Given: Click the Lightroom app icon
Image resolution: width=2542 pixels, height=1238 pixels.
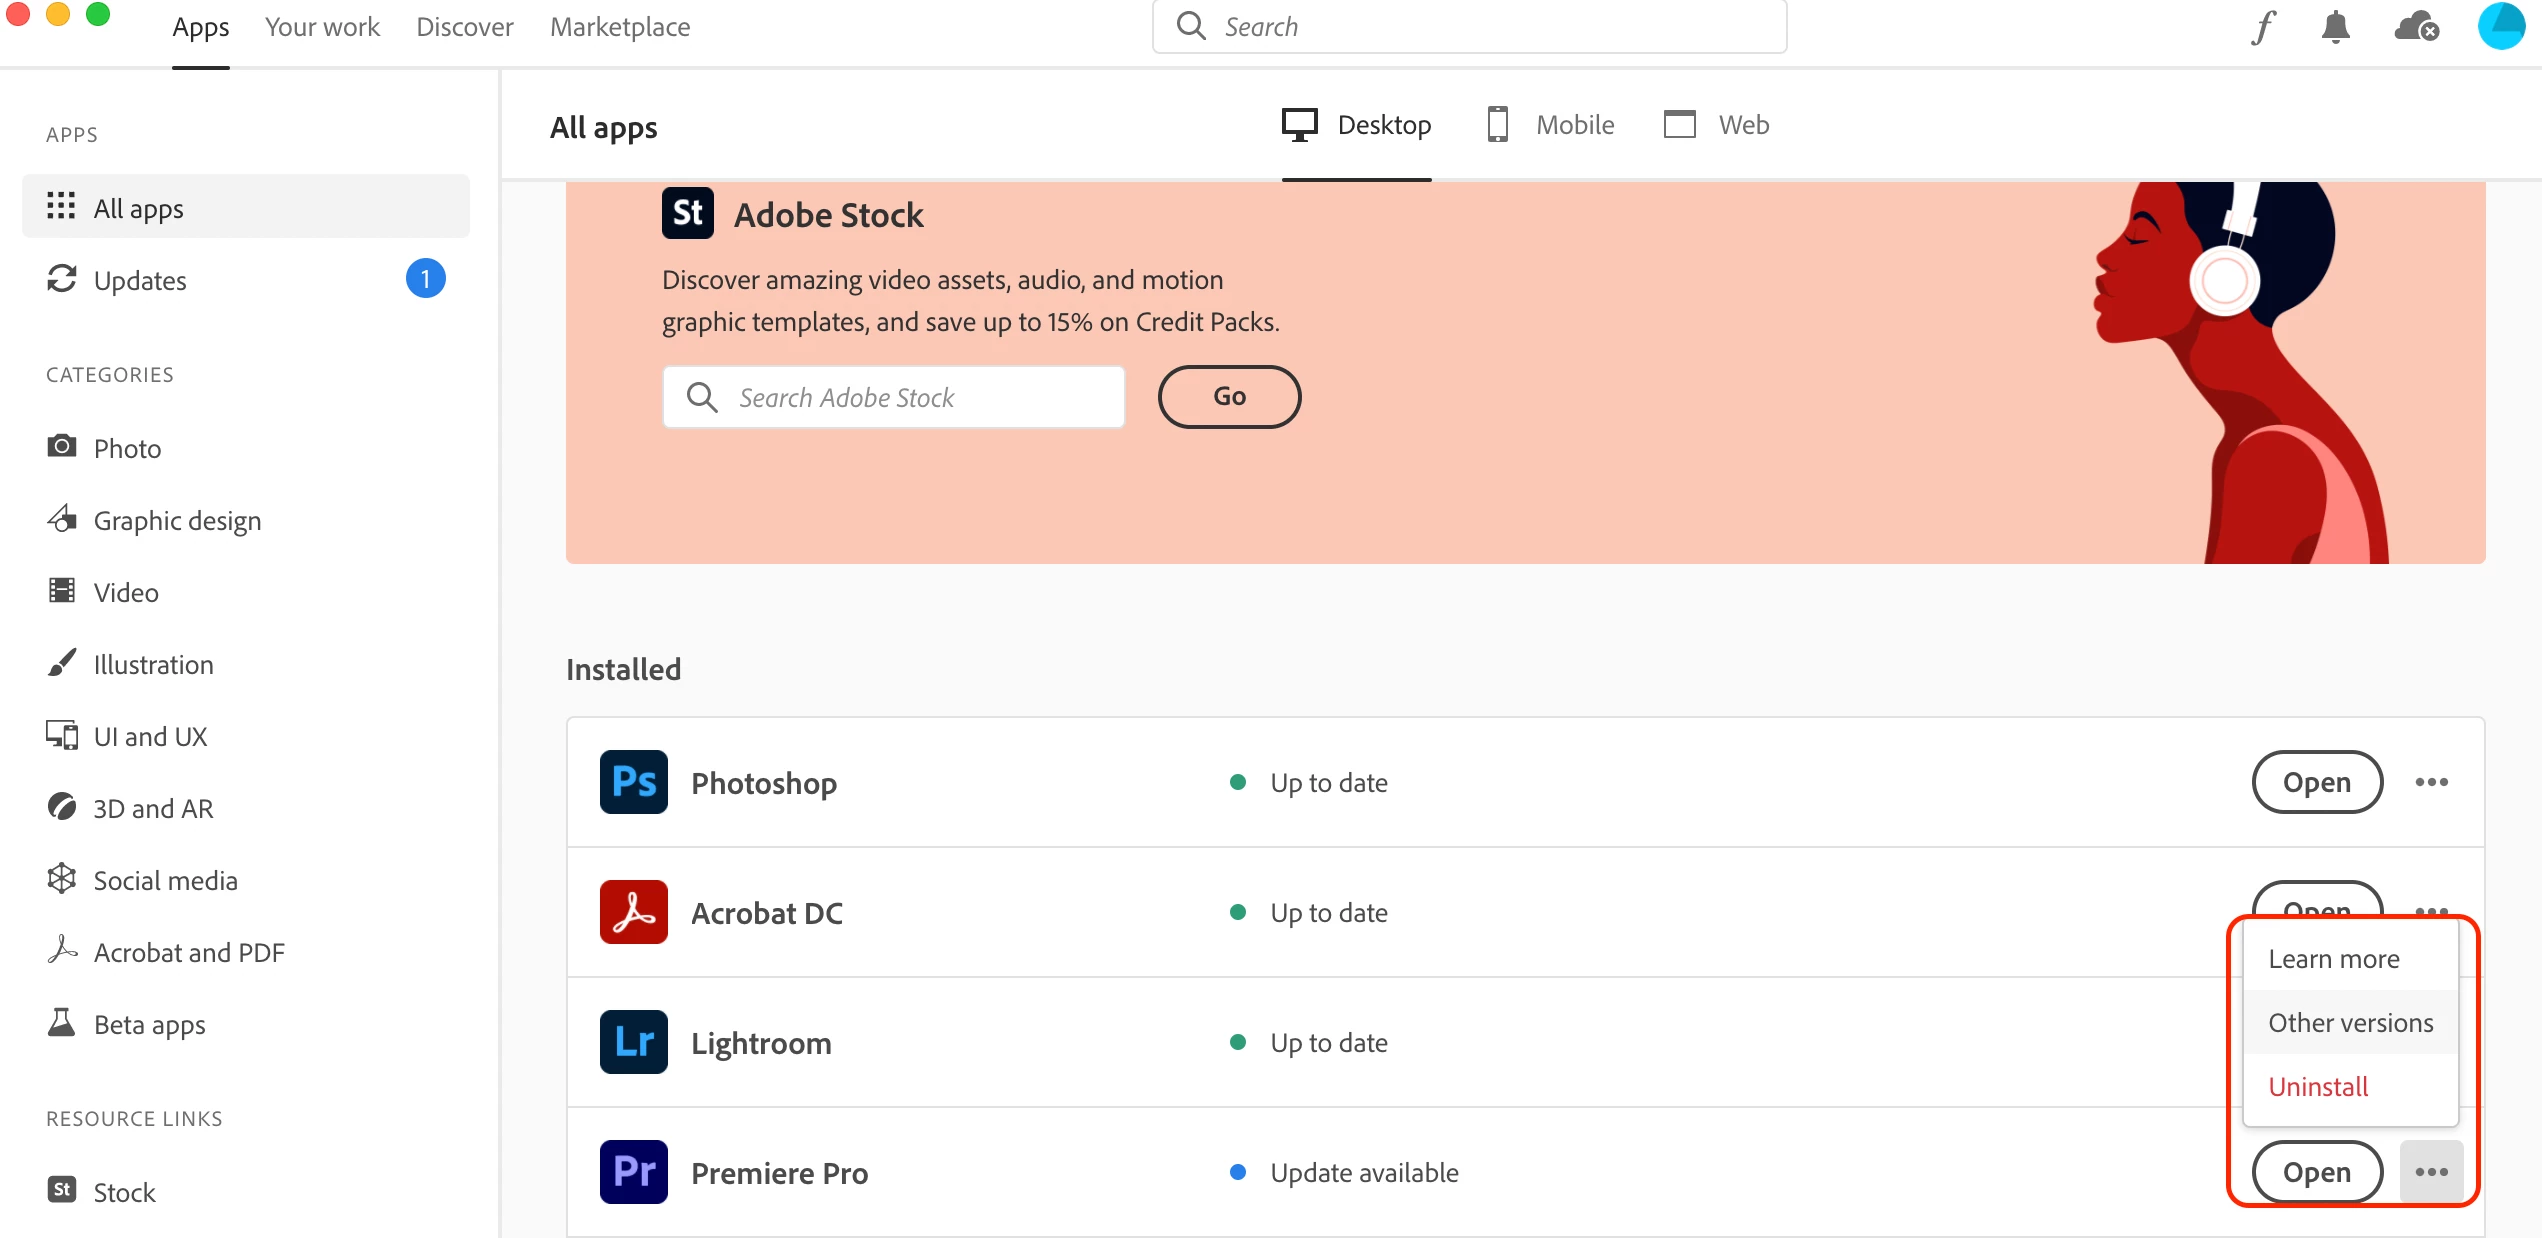Looking at the screenshot, I should [633, 1042].
